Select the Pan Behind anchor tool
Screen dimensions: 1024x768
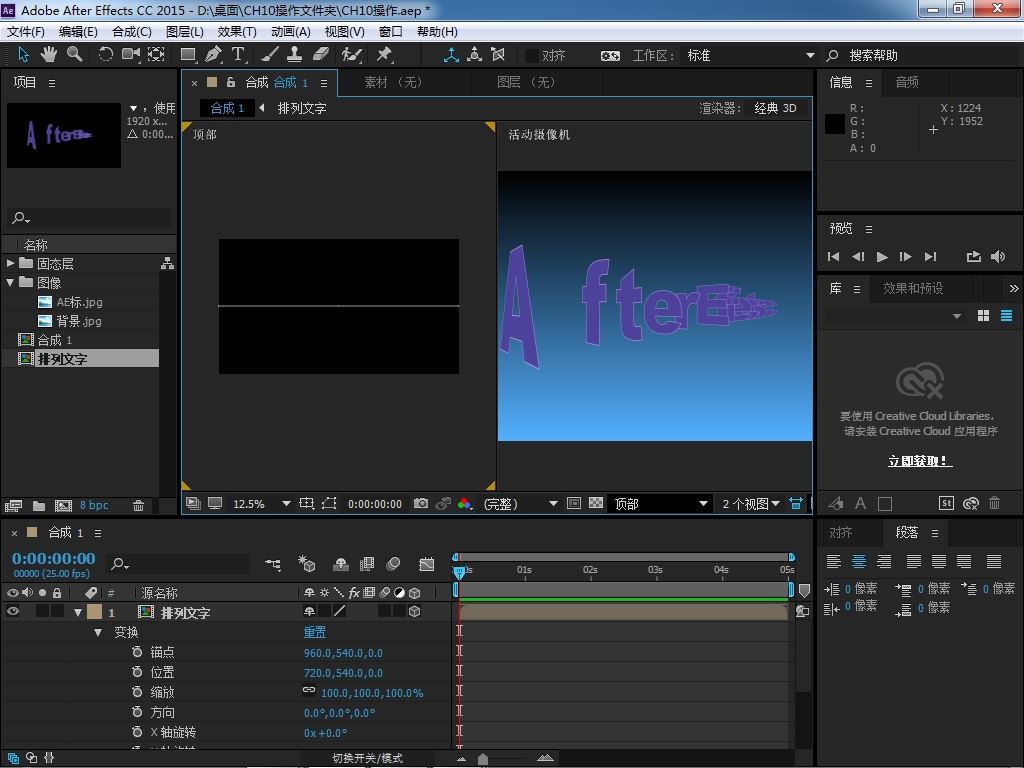click(x=156, y=55)
